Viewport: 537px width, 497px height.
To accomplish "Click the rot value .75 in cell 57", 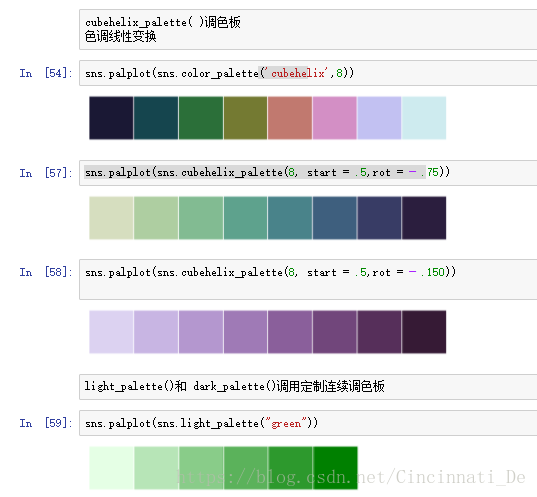I will point(430,172).
